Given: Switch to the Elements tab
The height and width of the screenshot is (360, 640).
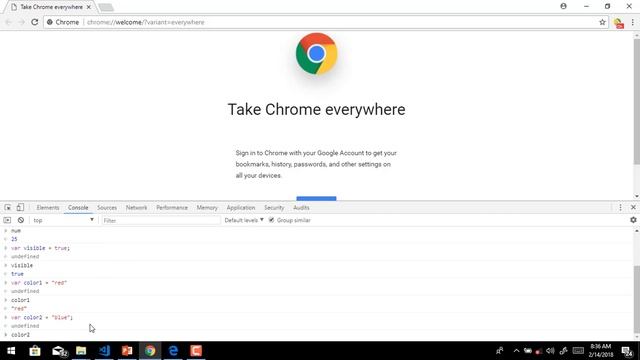Looking at the screenshot, I should [x=48, y=207].
